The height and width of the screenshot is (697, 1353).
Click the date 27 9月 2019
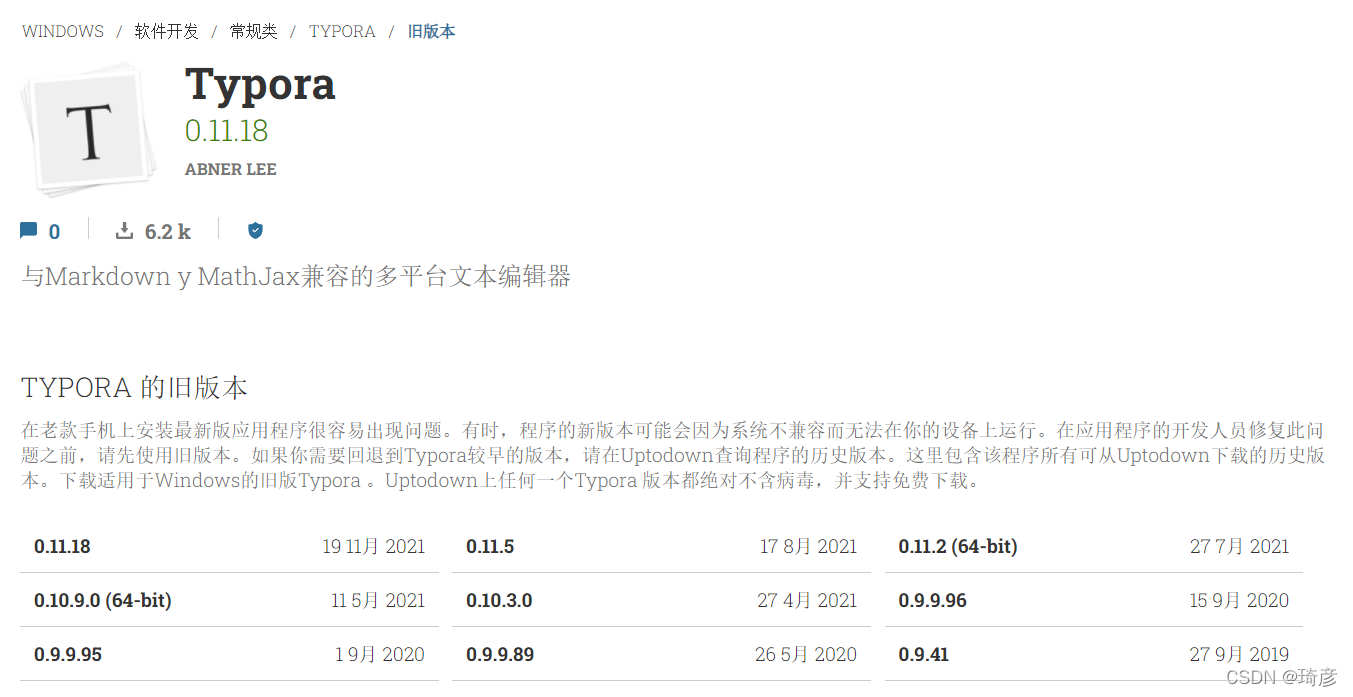pyautogui.click(x=1240, y=654)
